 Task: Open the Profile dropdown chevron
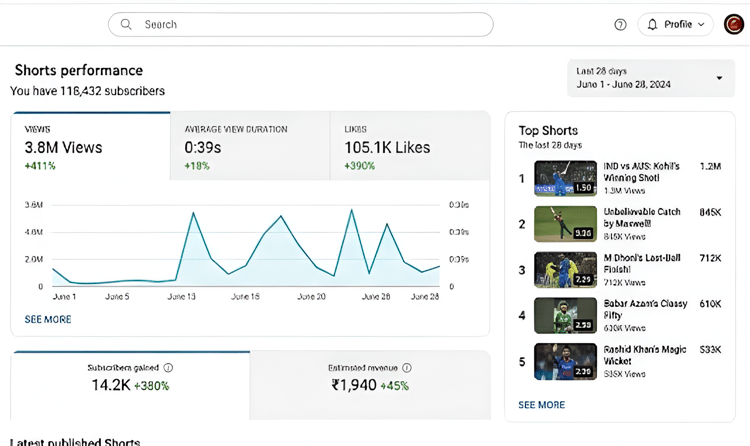701,24
